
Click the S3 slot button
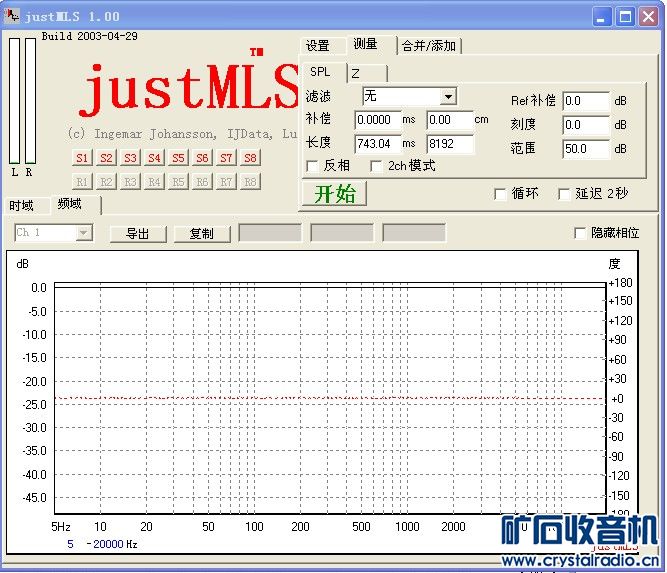[130, 158]
